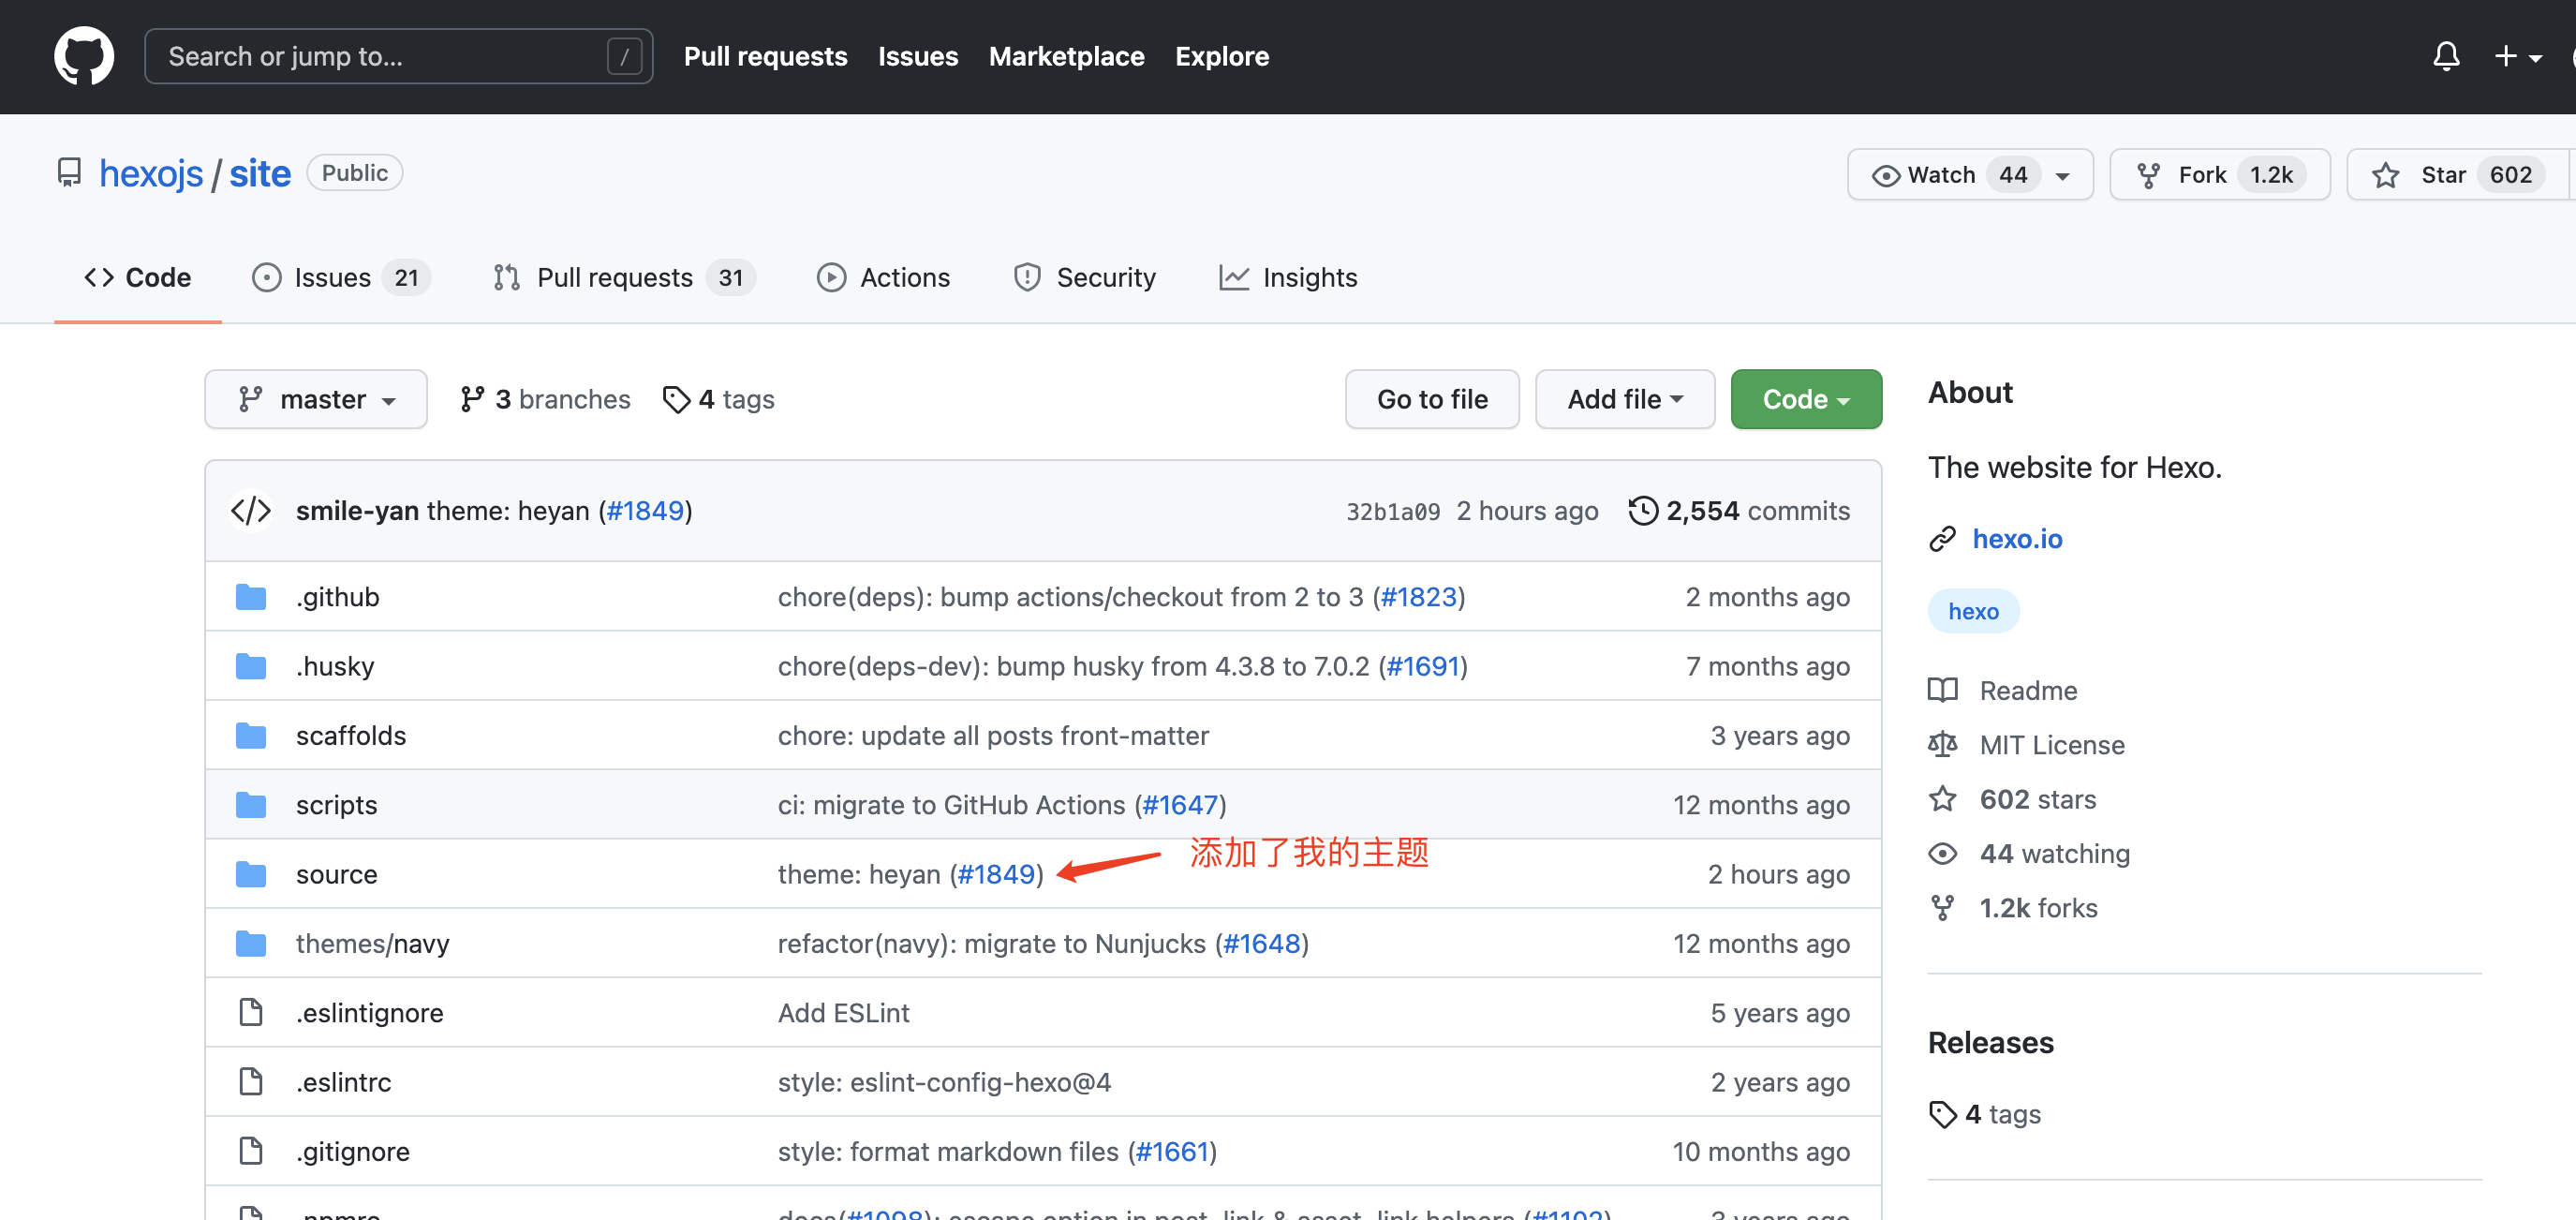Click the GitHub Octocat logo
Screen dimensions: 2576x1220
[83, 57]
